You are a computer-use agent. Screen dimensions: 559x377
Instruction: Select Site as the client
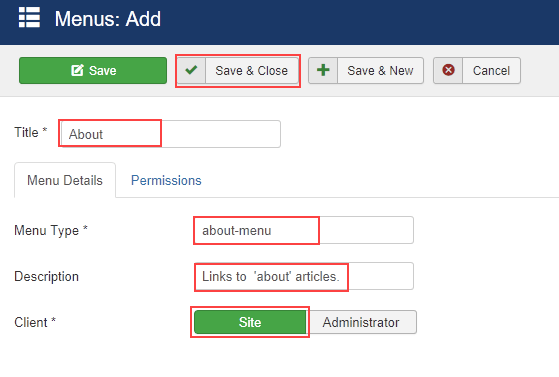(x=250, y=322)
